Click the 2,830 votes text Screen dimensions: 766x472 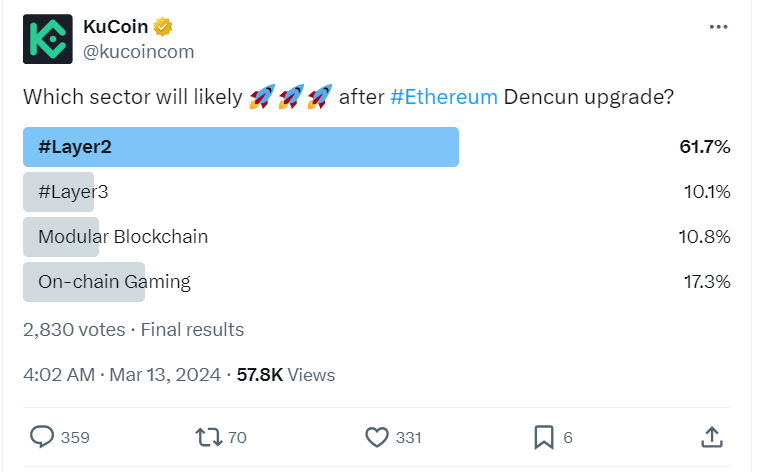74,329
